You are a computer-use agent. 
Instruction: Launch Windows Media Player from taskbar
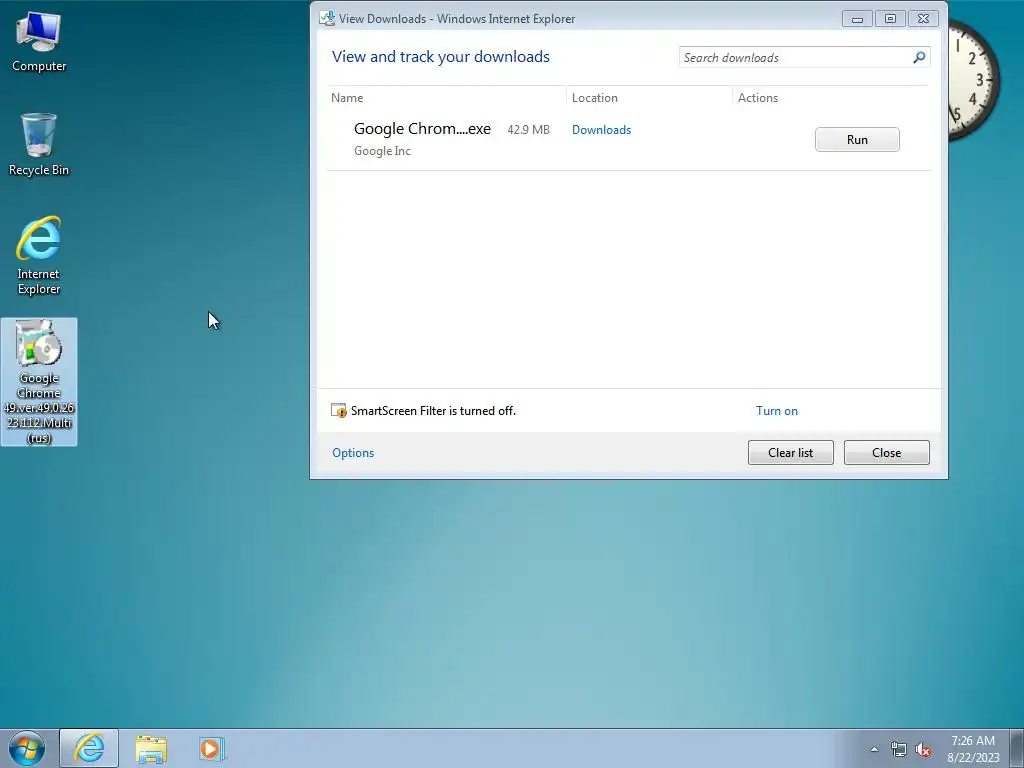[x=212, y=748]
